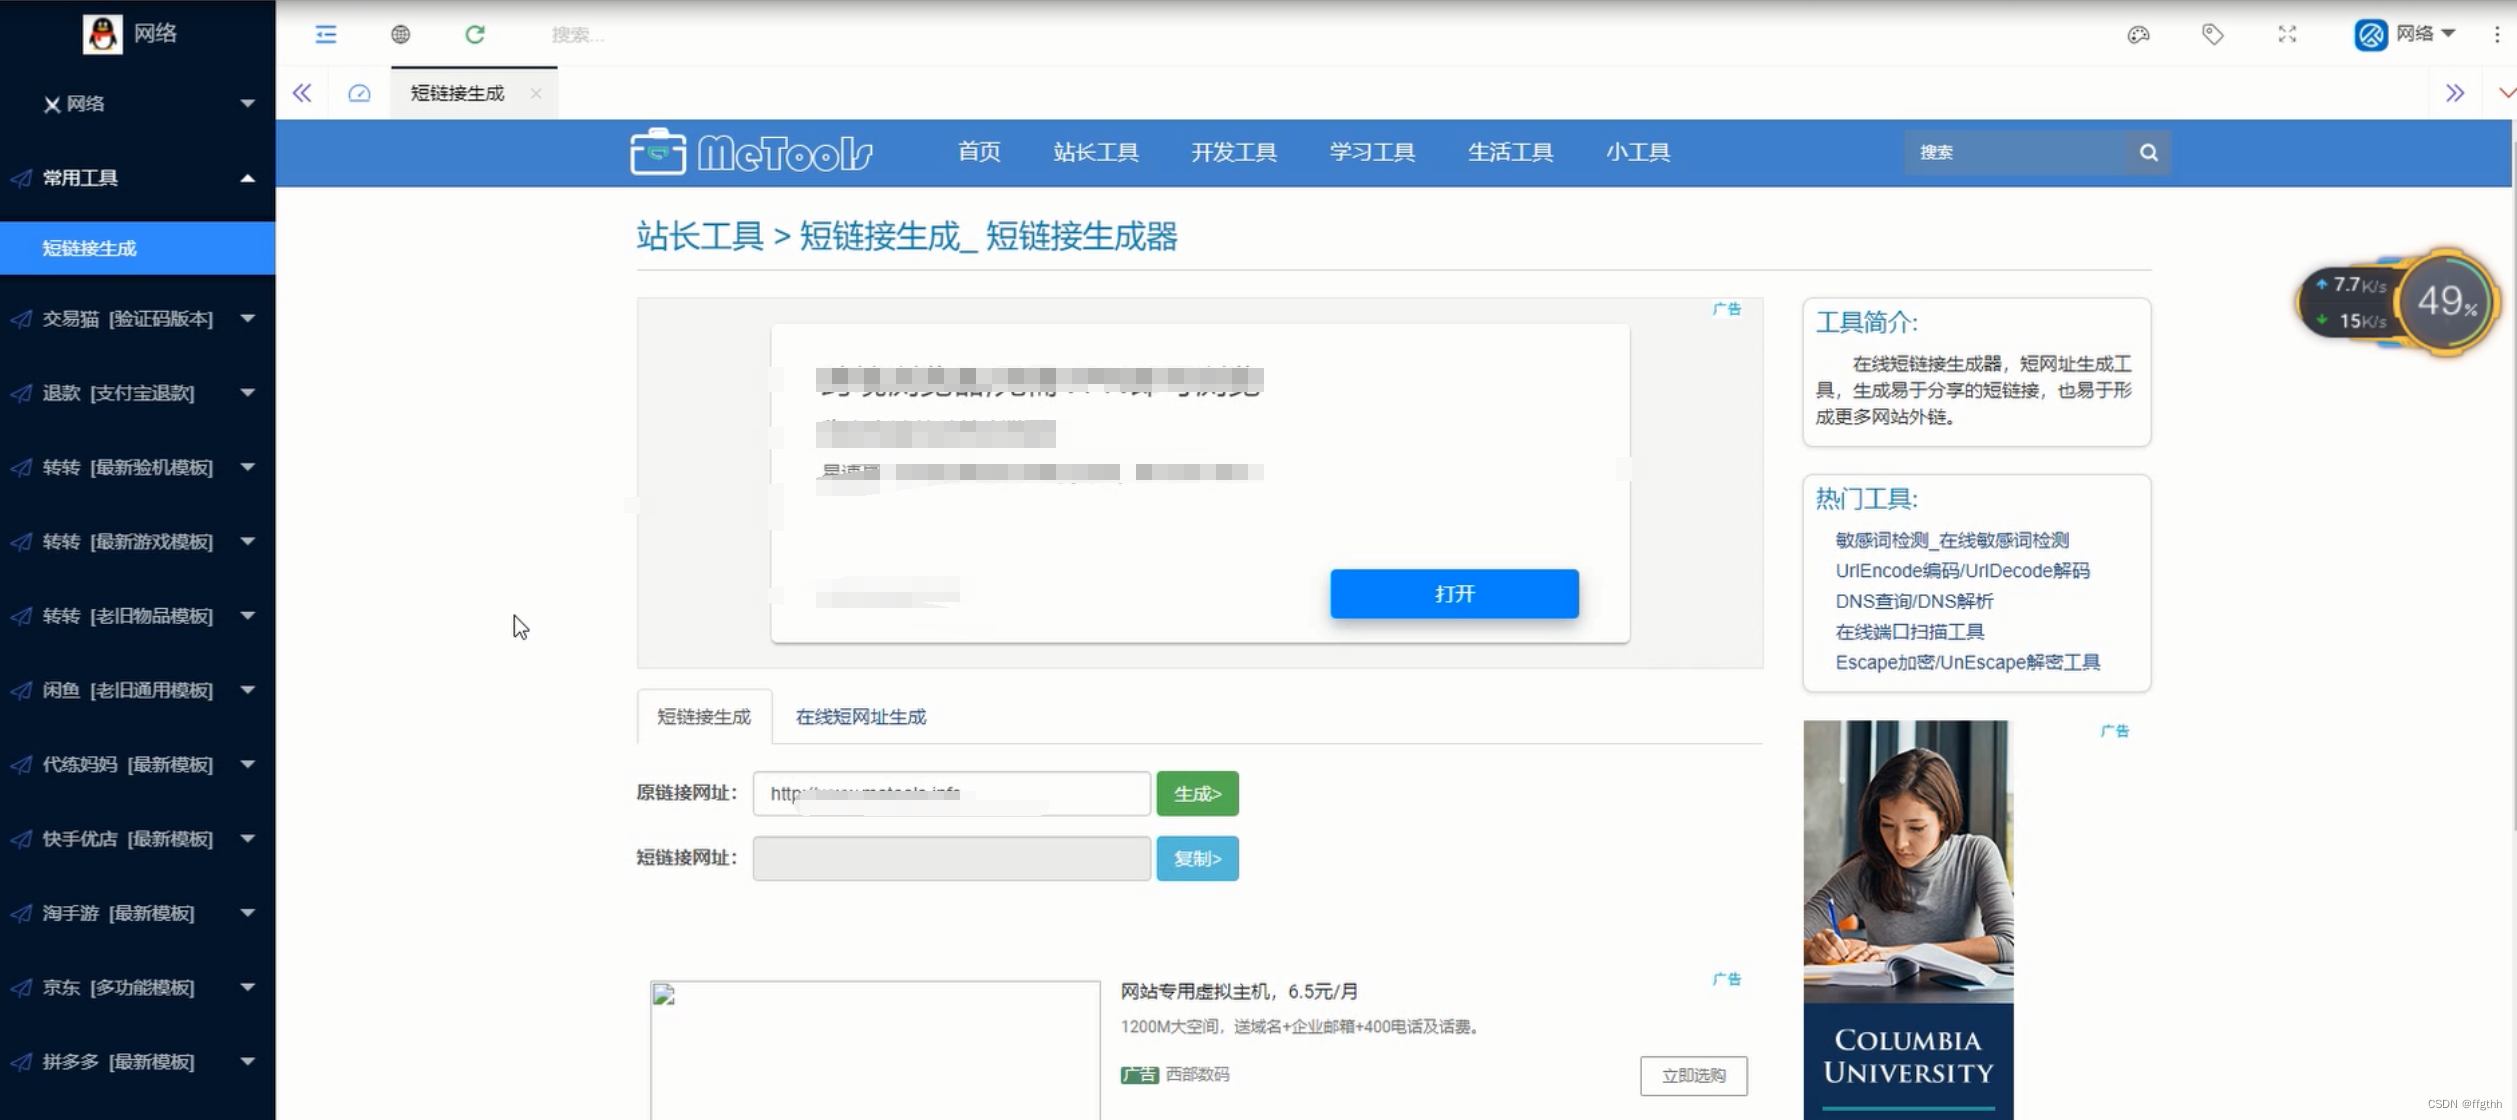This screenshot has height=1120, width=2517.
Task: Click the green 生成 button
Action: (x=1197, y=793)
